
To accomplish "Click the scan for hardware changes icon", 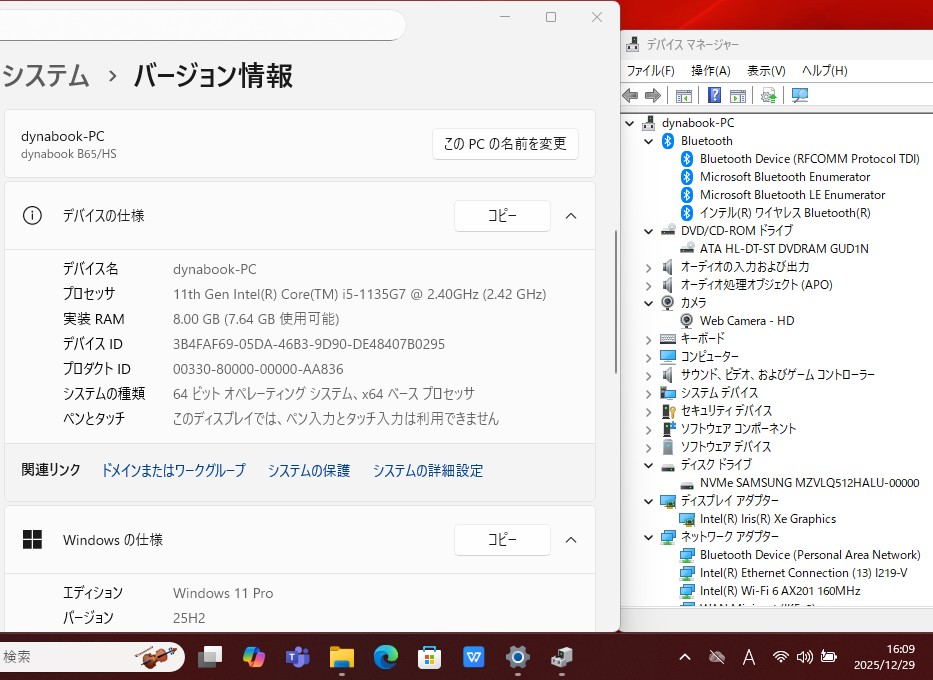I will click(x=800, y=95).
